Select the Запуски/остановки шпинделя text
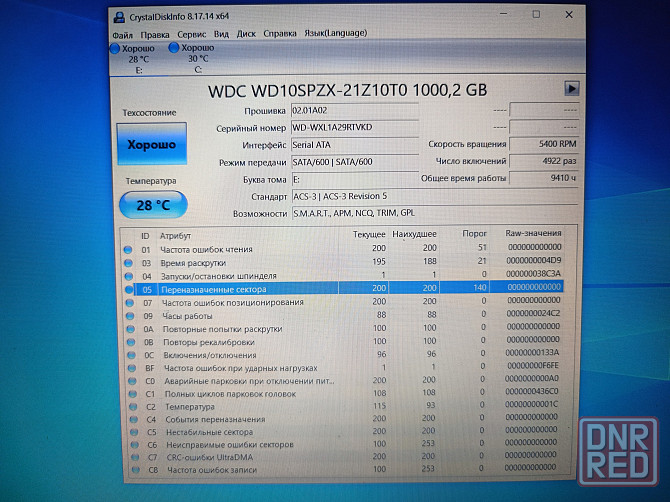This screenshot has height=502, width=670. [x=219, y=276]
